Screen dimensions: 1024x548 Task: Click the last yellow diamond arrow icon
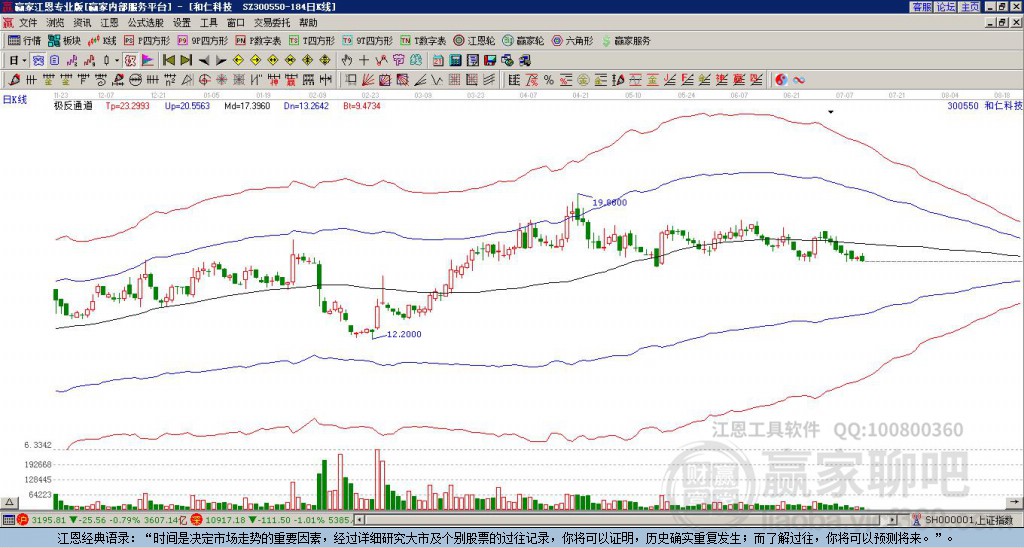(325, 61)
